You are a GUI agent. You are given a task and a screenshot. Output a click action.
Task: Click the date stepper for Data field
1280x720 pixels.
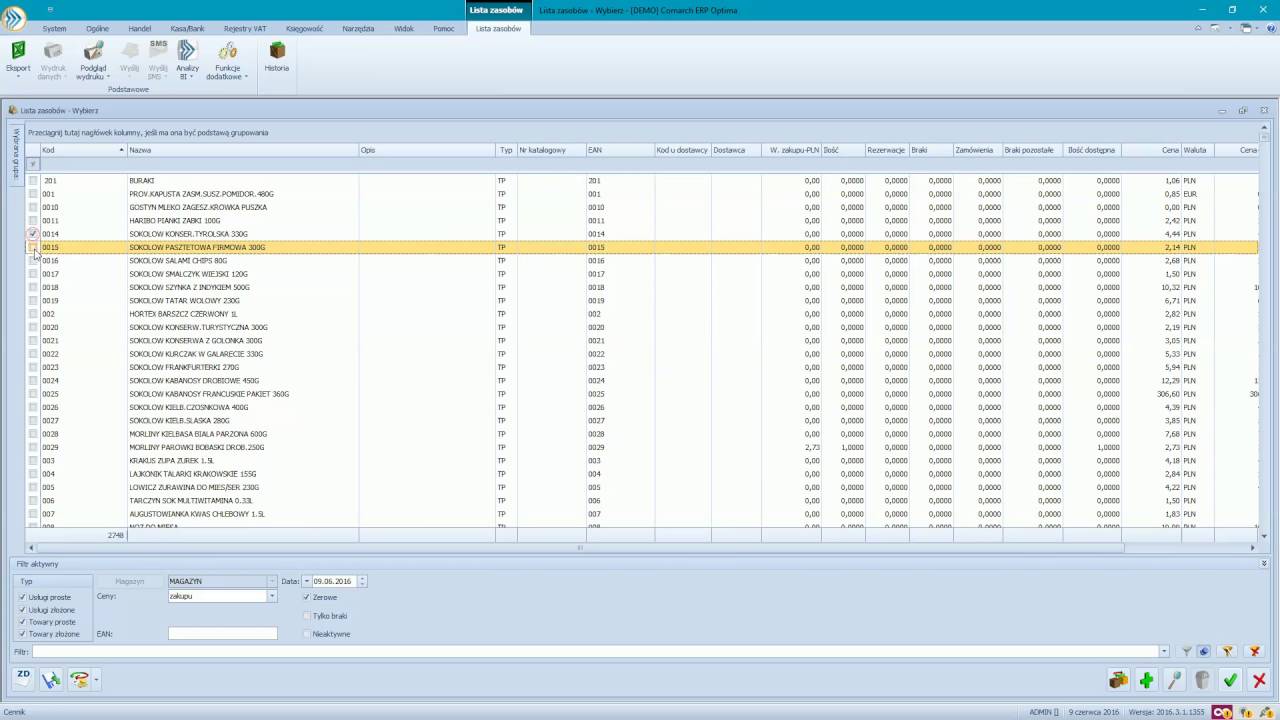point(362,581)
